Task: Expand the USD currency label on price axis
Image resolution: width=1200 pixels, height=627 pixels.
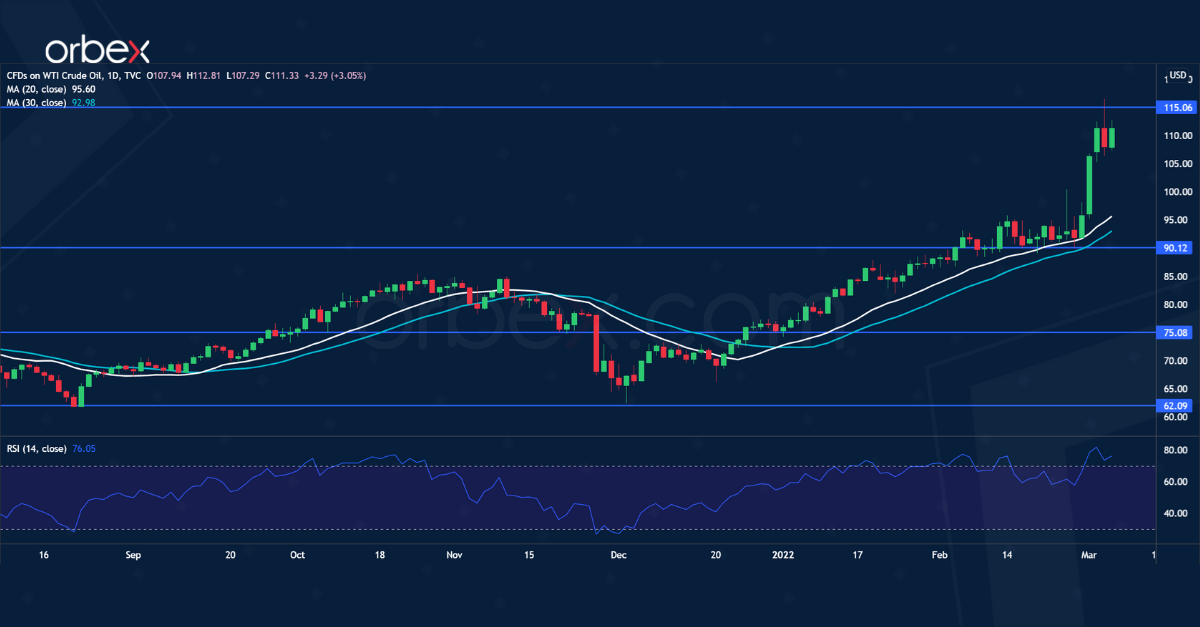Action: click(1176, 74)
